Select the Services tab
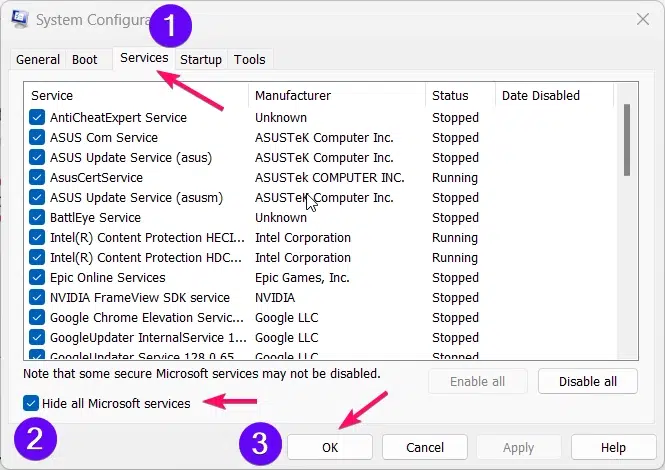The width and height of the screenshot is (665, 470). pyautogui.click(x=144, y=58)
